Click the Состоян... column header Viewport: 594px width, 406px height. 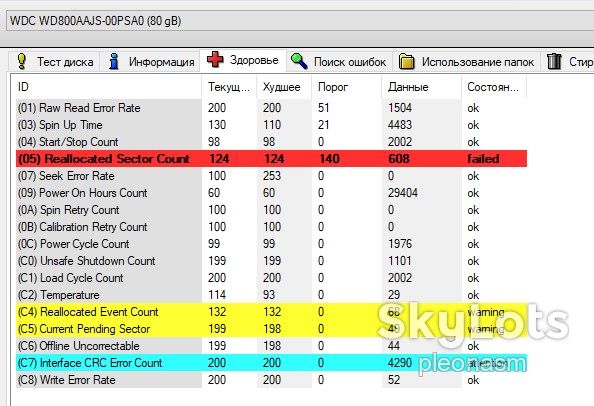[494, 87]
